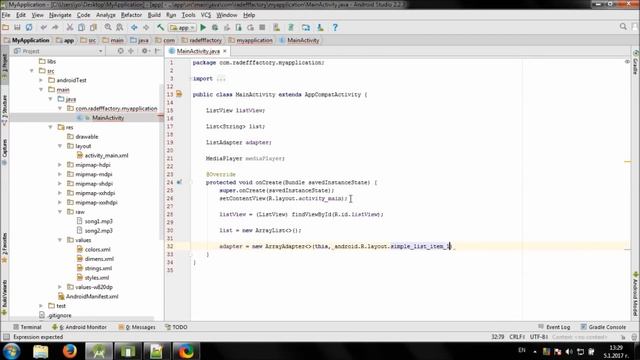Click the Synchronize toolbar icon
The height and width of the screenshot is (360, 640).
pyautogui.click(x=29, y=27)
